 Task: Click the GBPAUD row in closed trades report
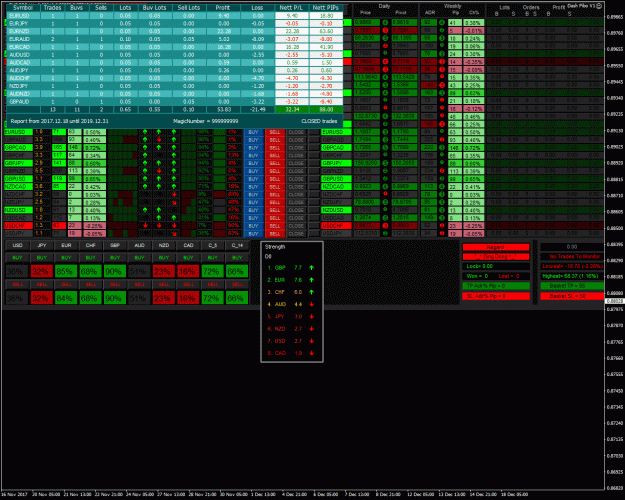point(175,102)
